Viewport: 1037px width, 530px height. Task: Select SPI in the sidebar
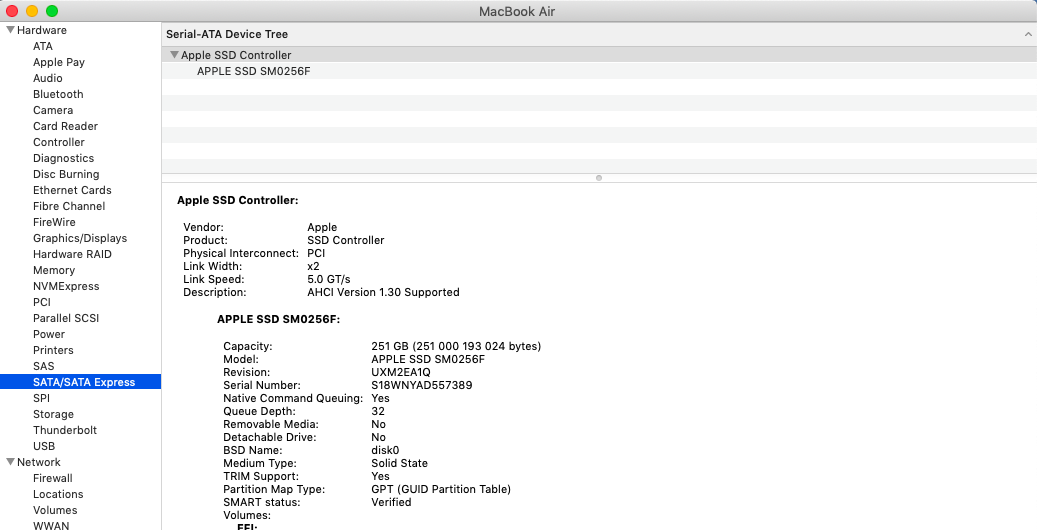[41, 398]
